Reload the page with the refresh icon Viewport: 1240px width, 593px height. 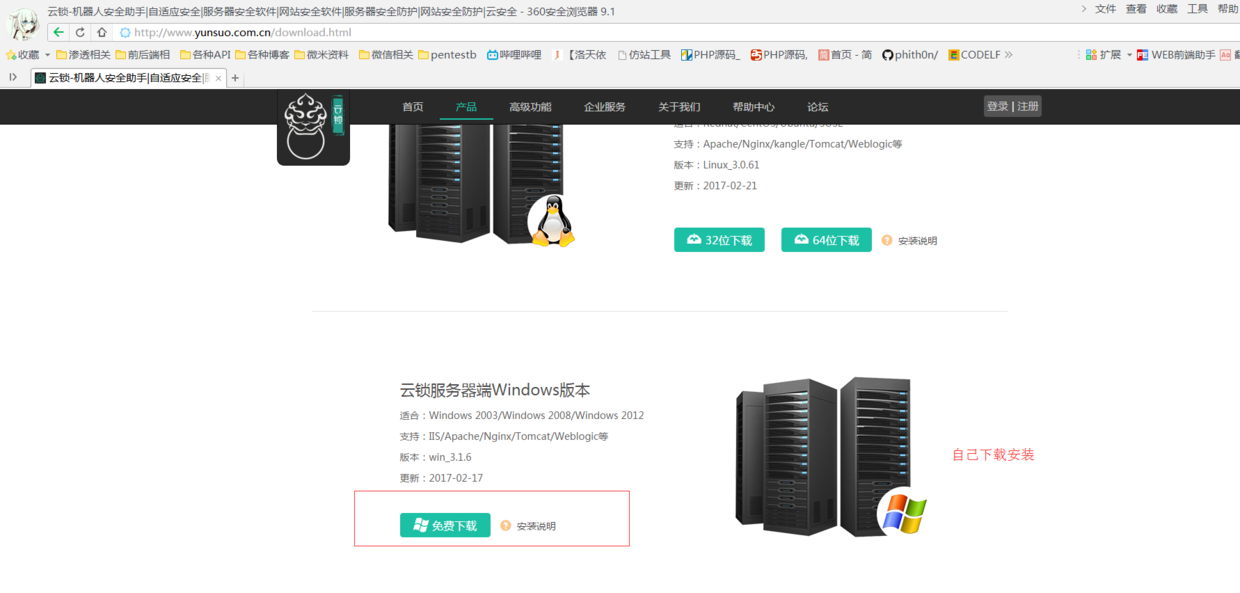pyautogui.click(x=80, y=32)
